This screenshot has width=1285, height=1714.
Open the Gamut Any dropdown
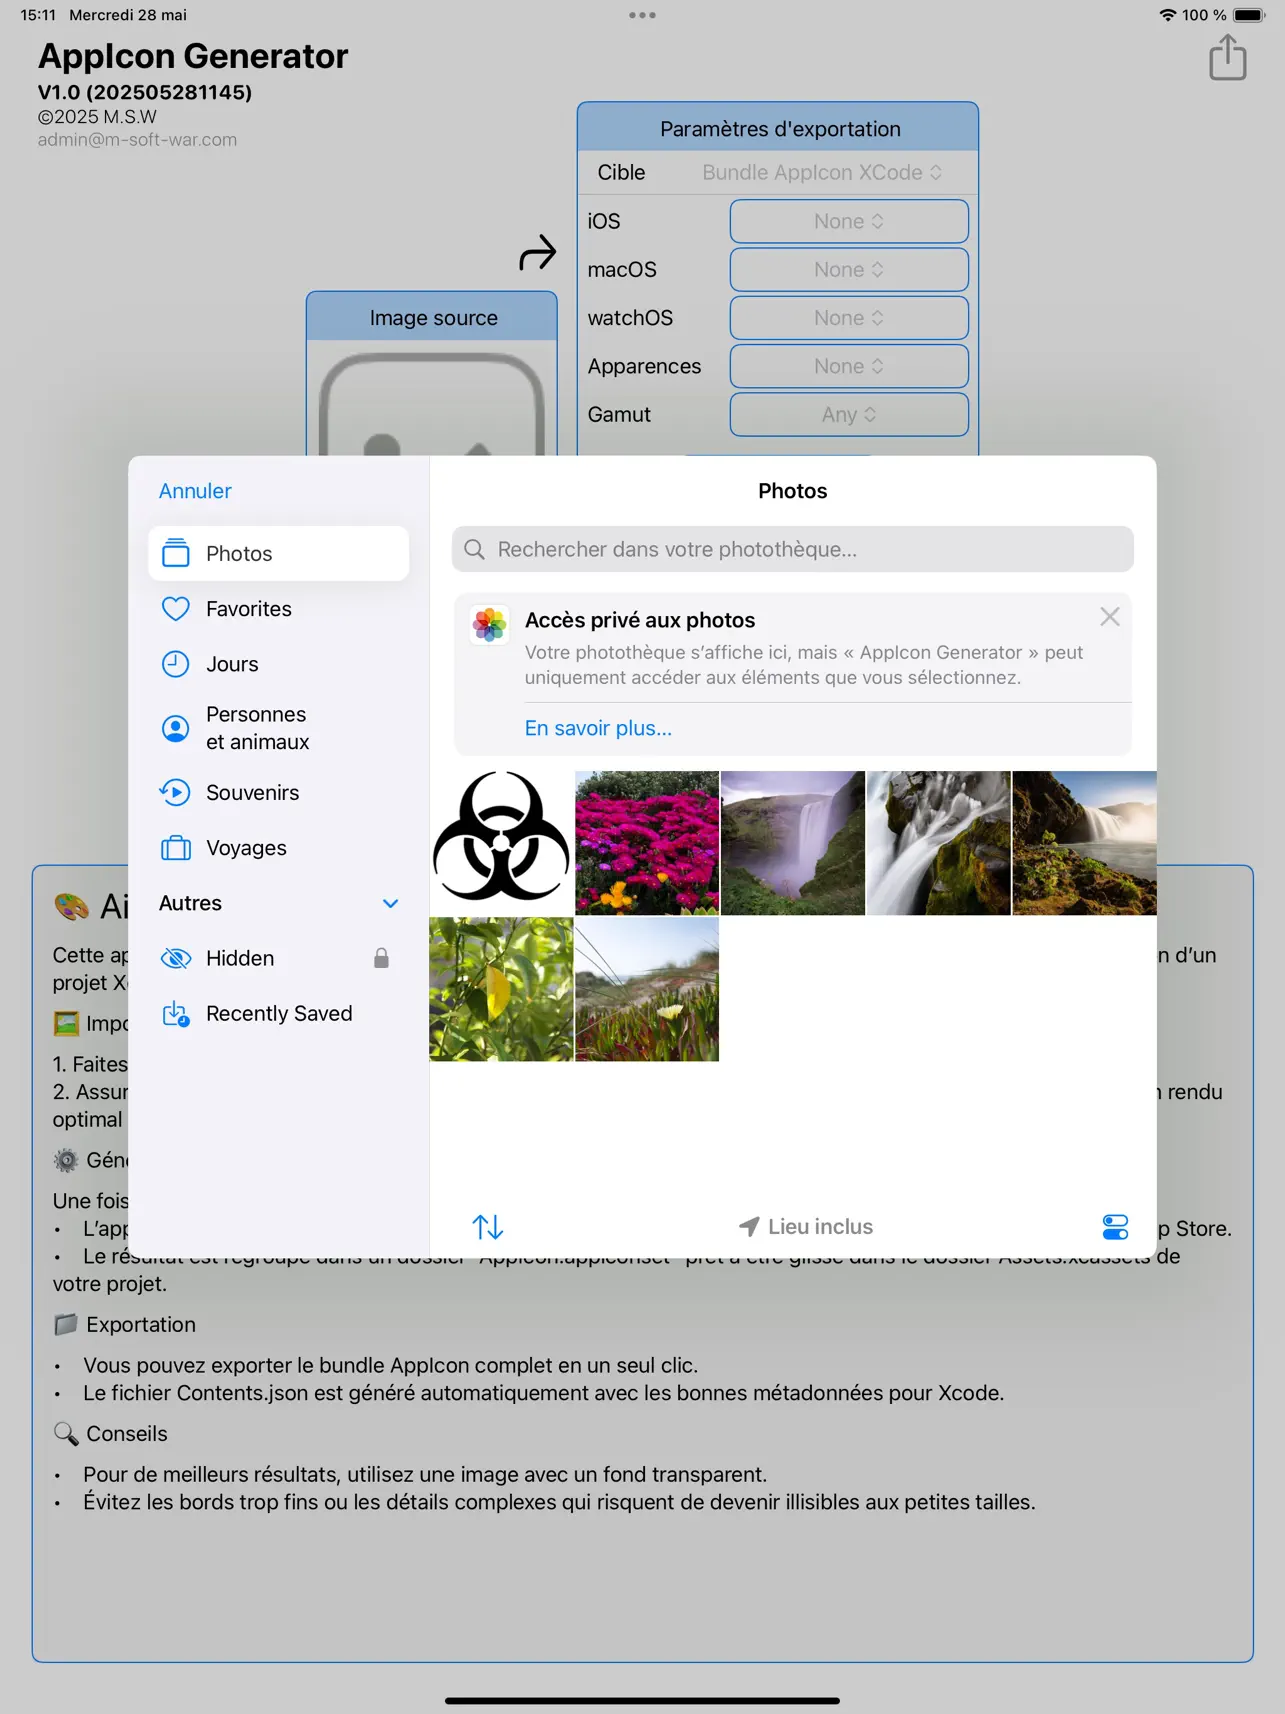(x=849, y=414)
